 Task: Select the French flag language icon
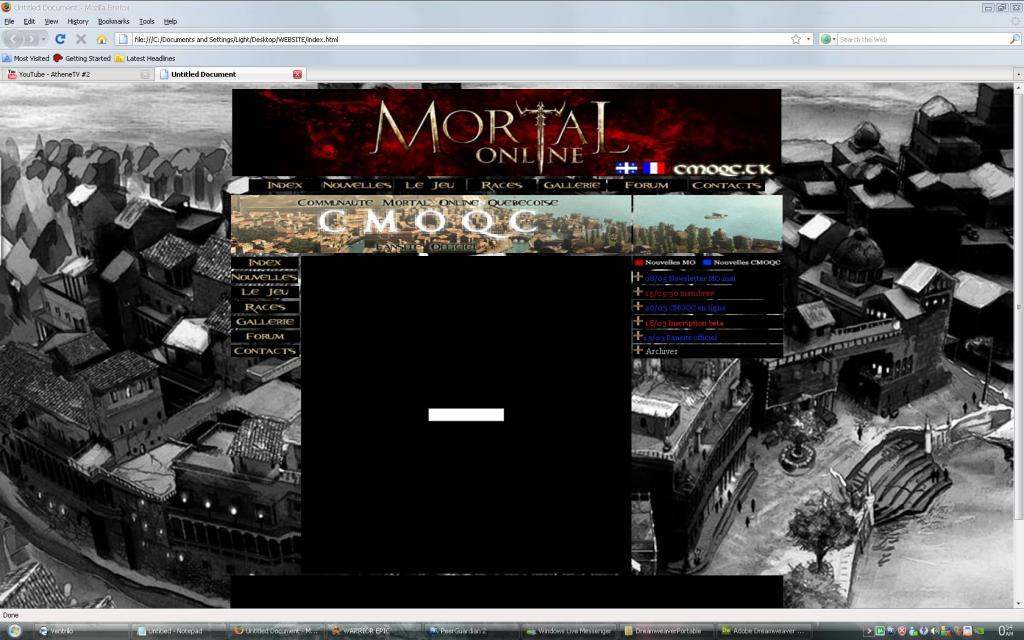click(x=654, y=168)
